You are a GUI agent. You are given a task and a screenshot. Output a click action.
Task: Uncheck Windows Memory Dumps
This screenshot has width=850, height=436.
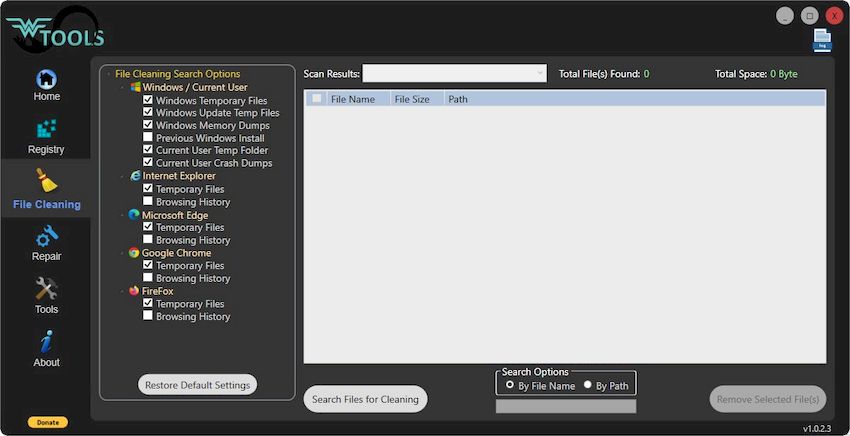tap(147, 125)
